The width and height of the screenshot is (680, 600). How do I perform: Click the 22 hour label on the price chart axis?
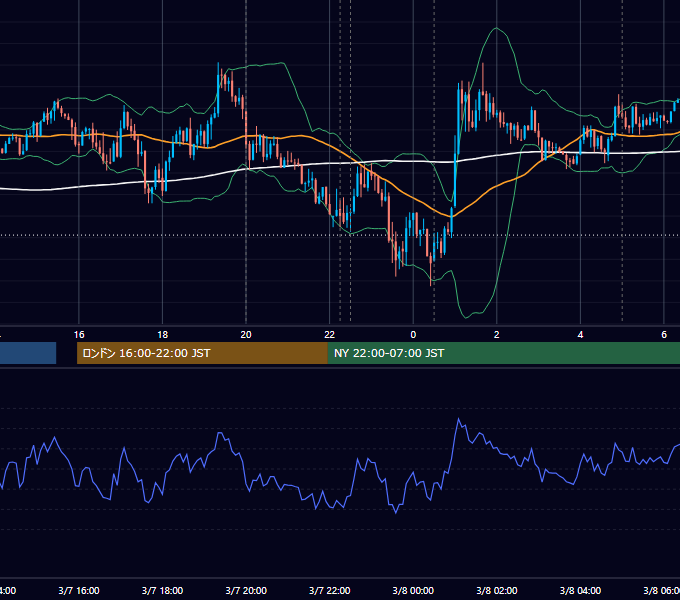click(330, 335)
